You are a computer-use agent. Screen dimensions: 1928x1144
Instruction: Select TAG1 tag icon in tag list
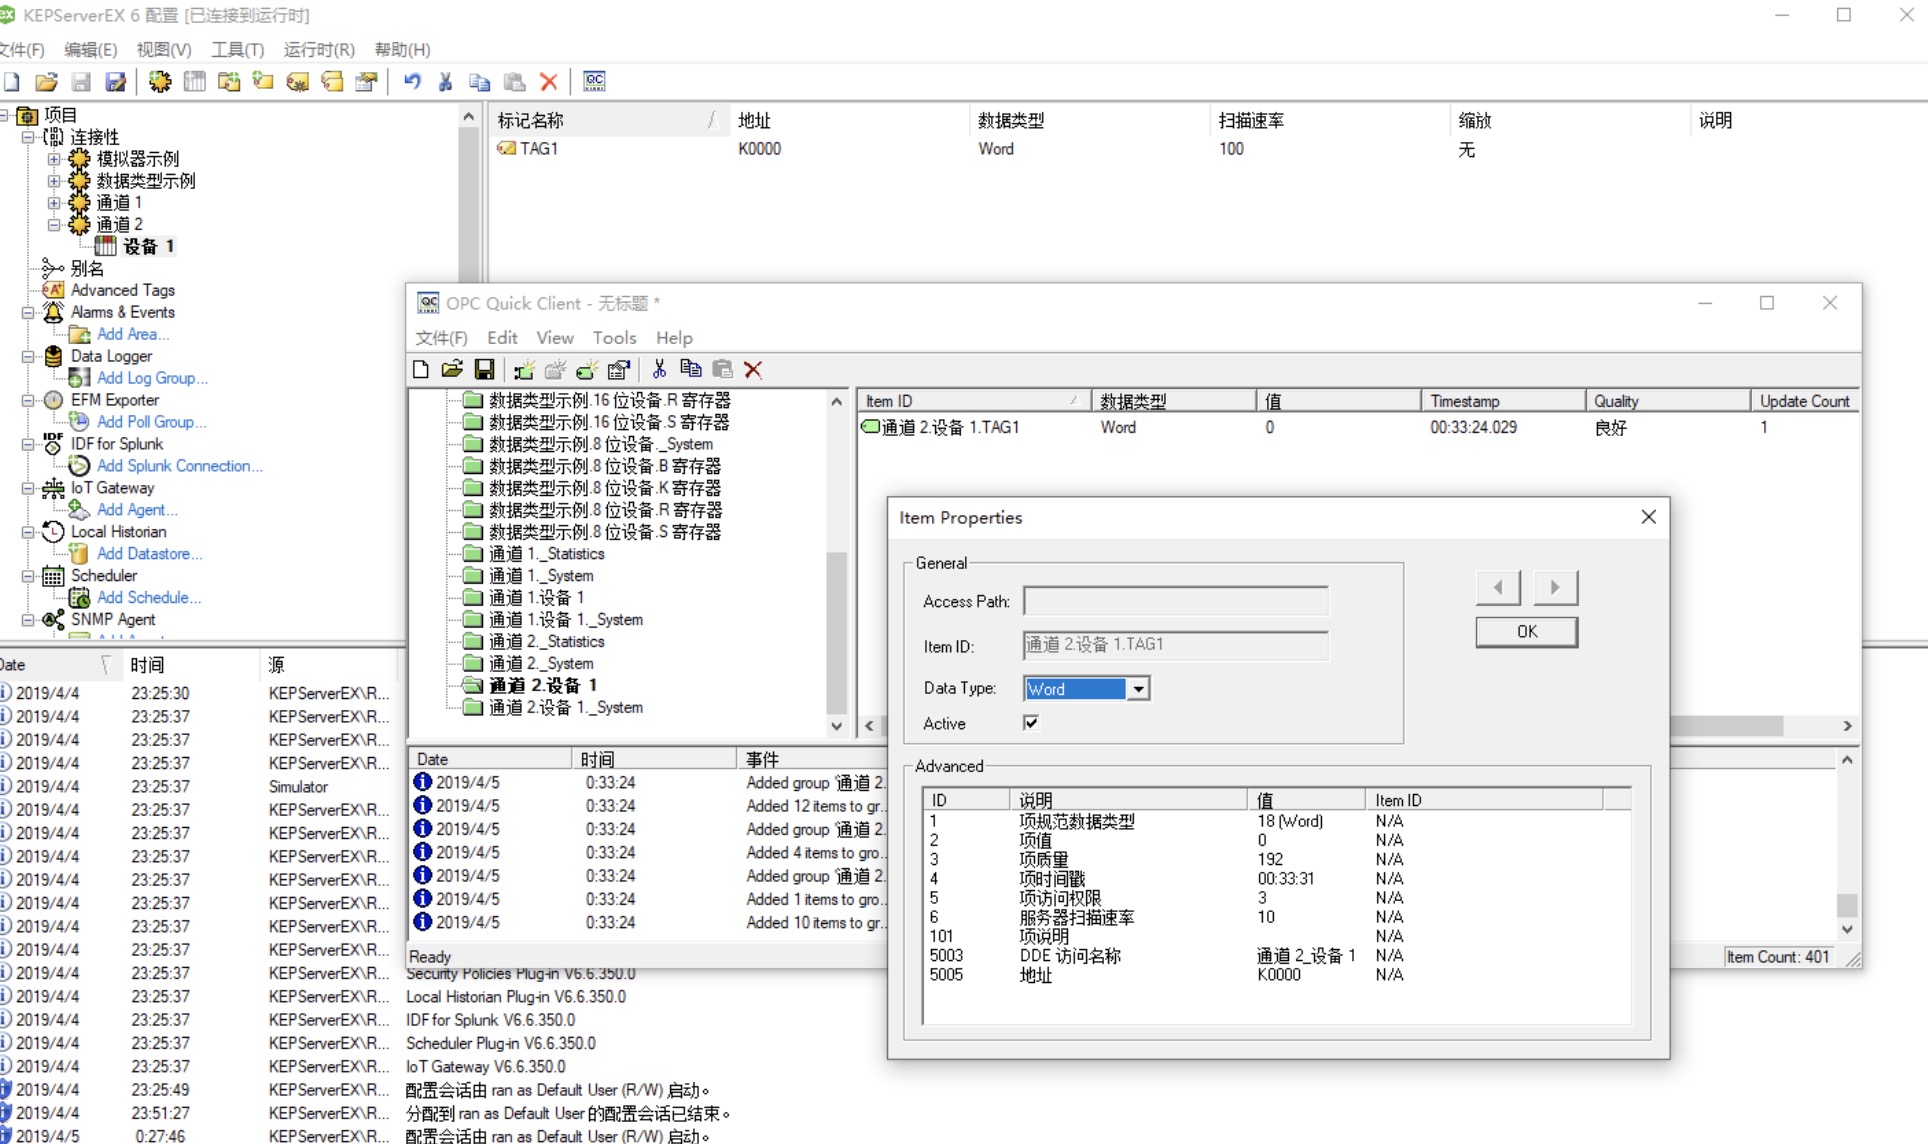click(x=507, y=149)
